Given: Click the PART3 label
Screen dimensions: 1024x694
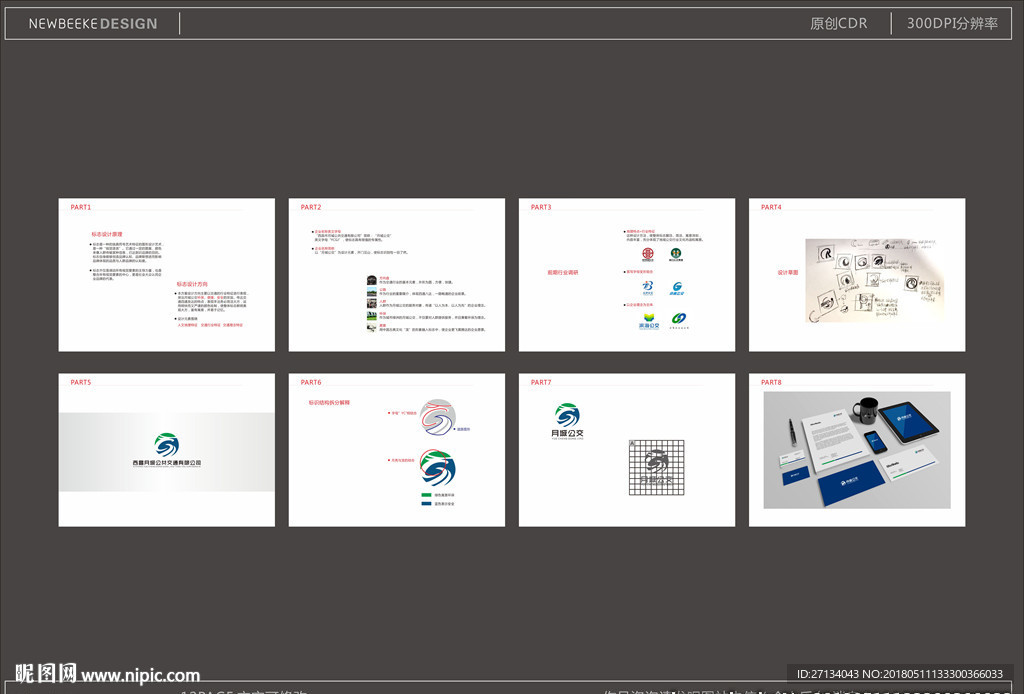Looking at the screenshot, I should click(x=541, y=207).
